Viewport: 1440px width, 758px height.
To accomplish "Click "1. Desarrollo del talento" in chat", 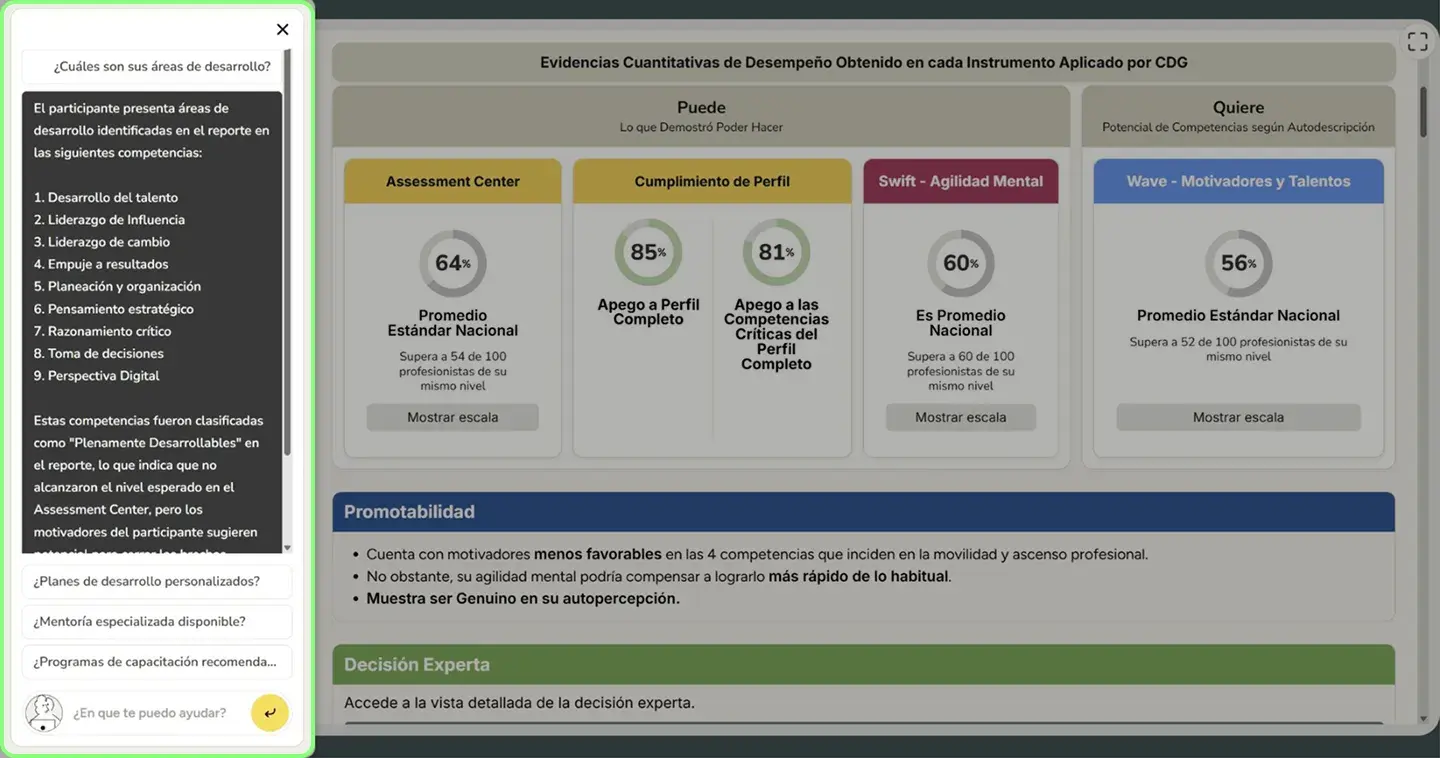I will [x=106, y=197].
